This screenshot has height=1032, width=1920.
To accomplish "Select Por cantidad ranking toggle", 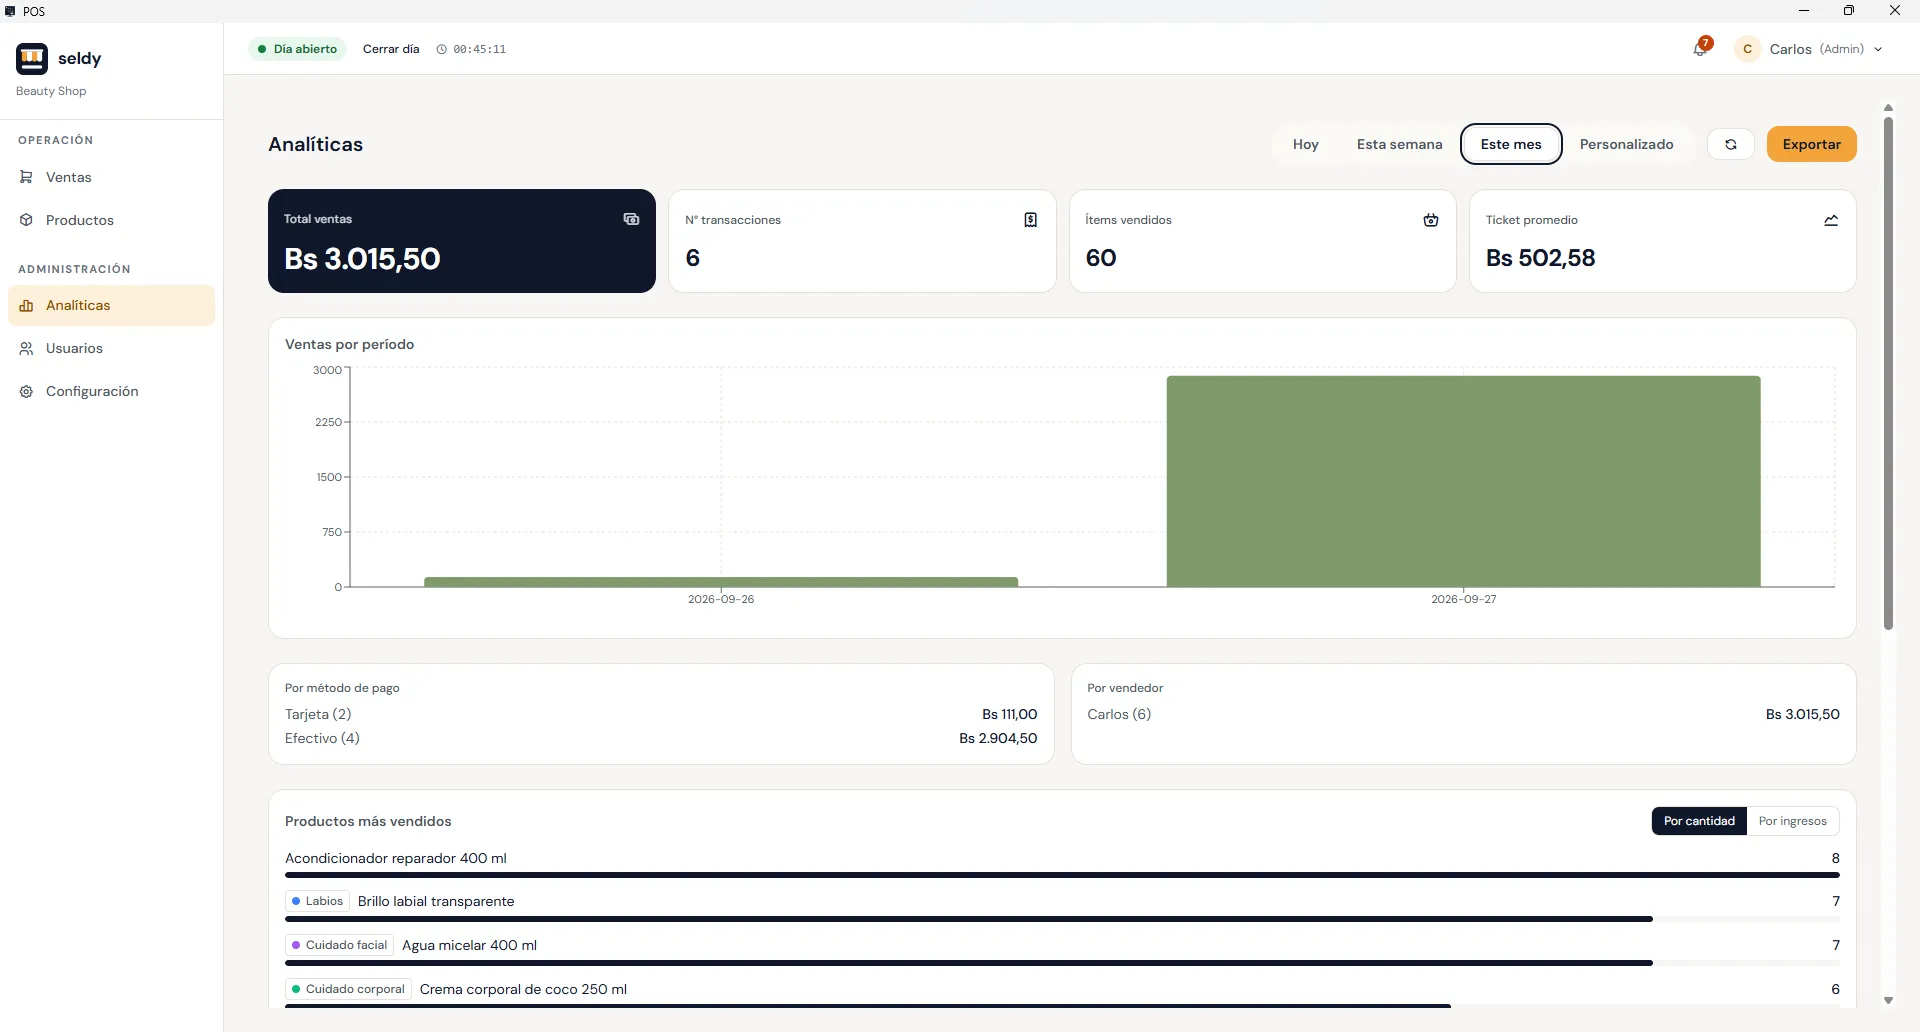I will [x=1699, y=821].
